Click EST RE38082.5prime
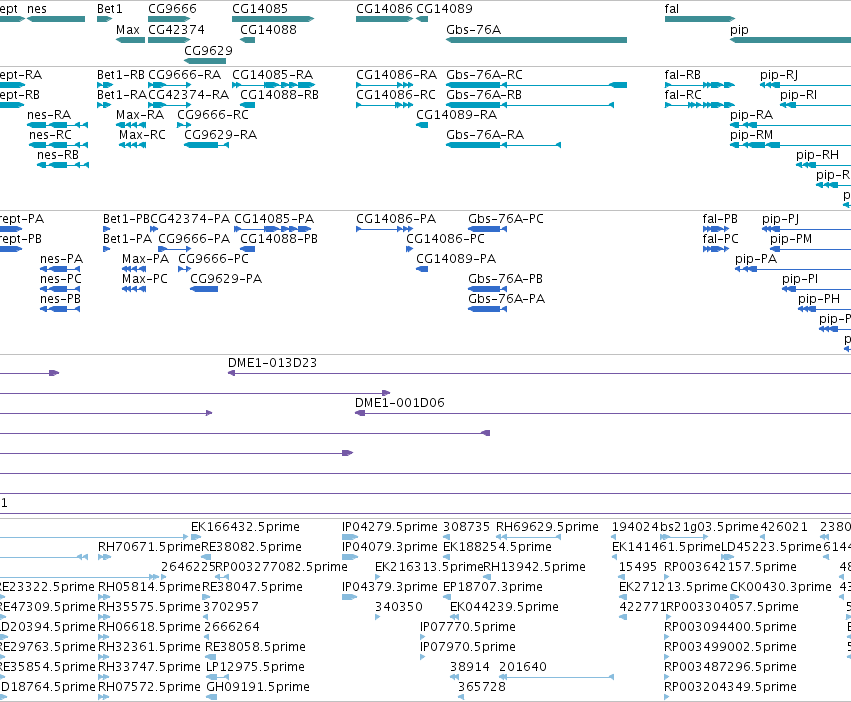 click(251, 547)
